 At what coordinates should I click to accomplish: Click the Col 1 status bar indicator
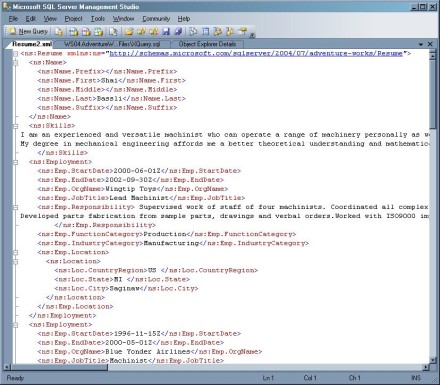pyautogui.click(x=310, y=378)
